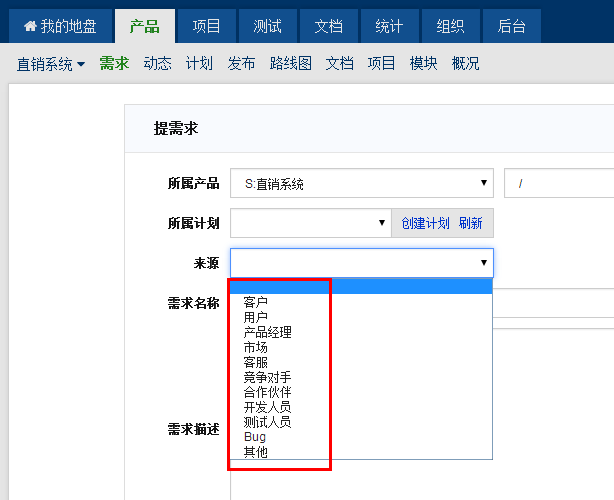This screenshot has width=614, height=500.
Task: Open the 发布 submenu item
Action: coord(242,63)
